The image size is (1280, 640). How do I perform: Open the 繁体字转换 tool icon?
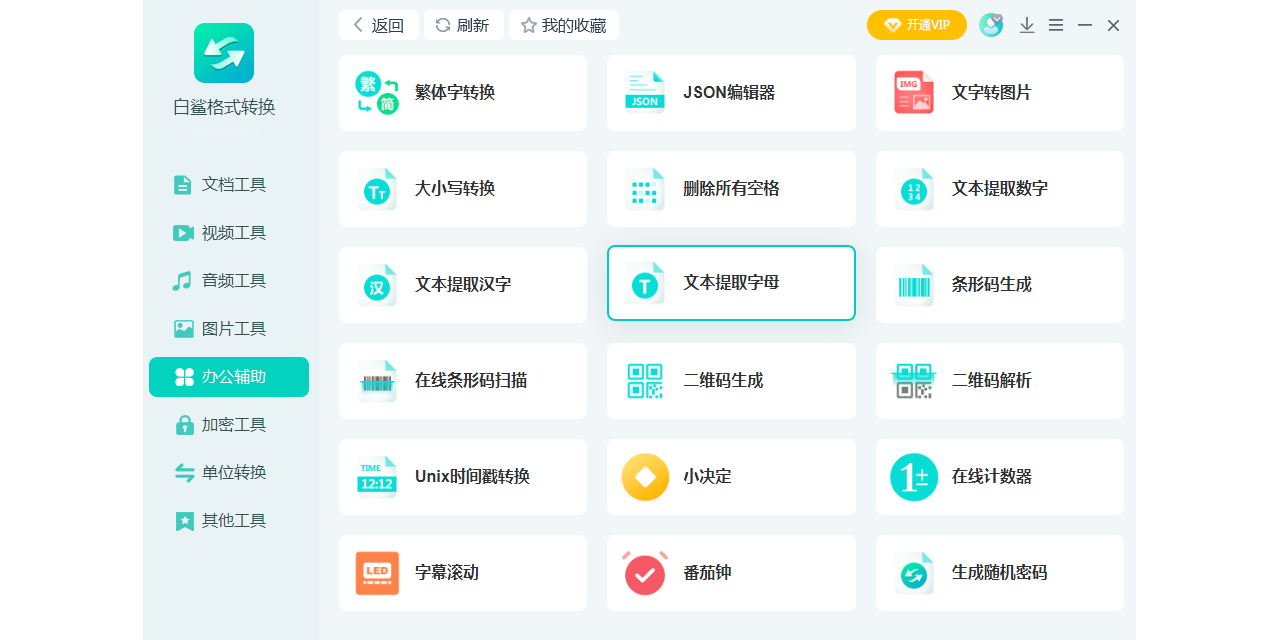[x=377, y=93]
